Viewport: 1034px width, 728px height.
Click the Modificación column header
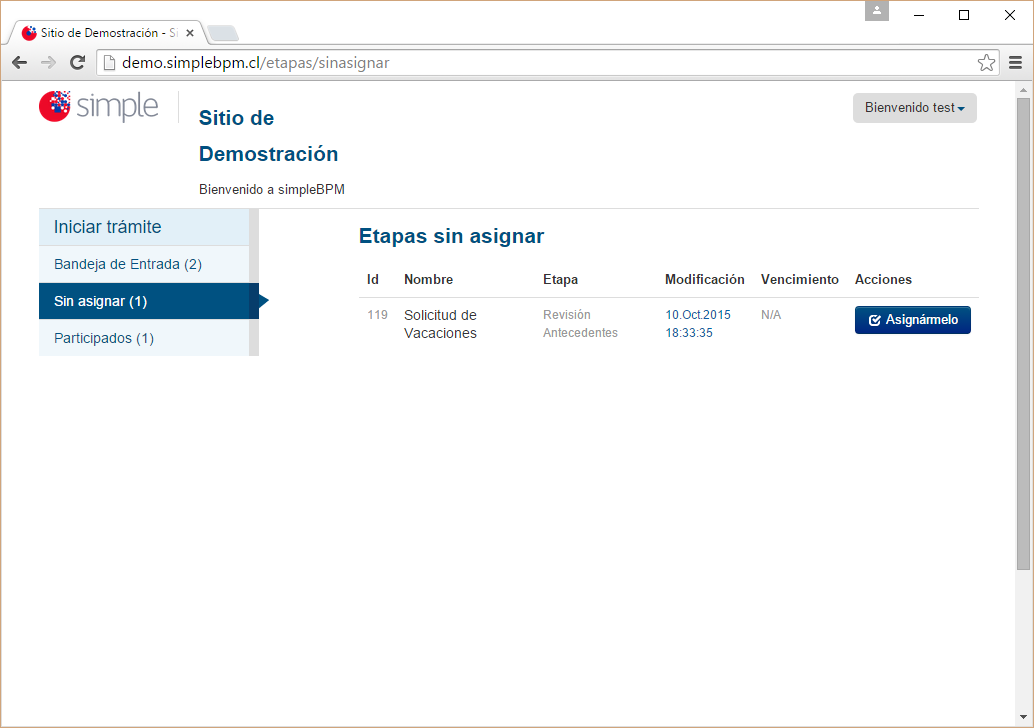(x=704, y=280)
